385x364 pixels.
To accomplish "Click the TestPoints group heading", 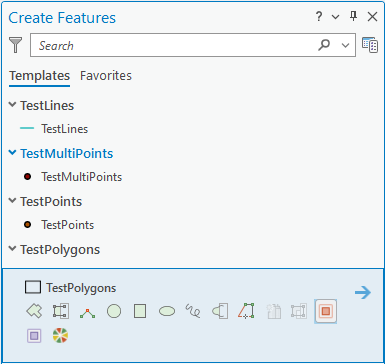I will (x=51, y=202).
